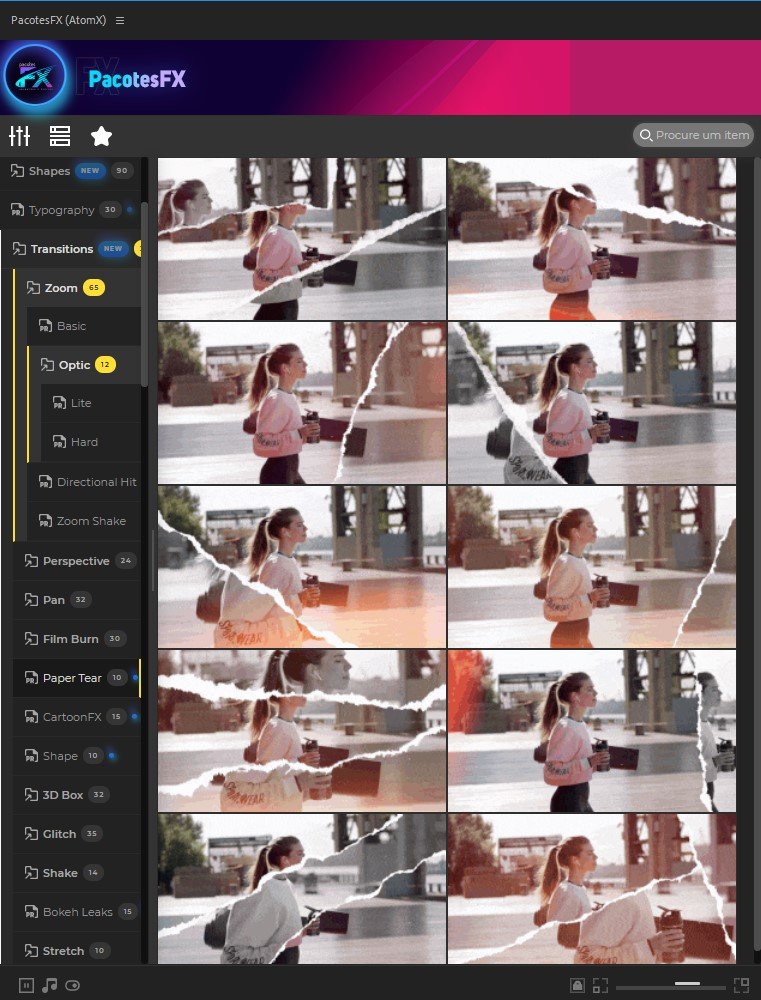Toggle the eye preview switch in footer
This screenshot has height=1000, width=761.
click(73, 985)
